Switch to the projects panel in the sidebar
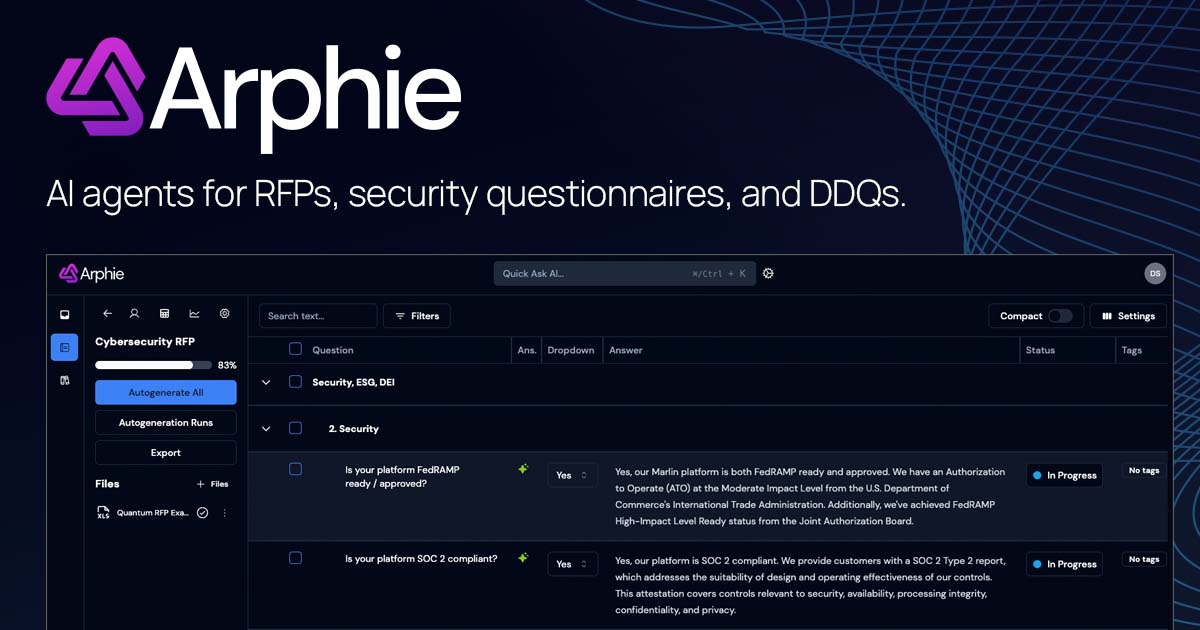This screenshot has height=630, width=1200. click(64, 347)
